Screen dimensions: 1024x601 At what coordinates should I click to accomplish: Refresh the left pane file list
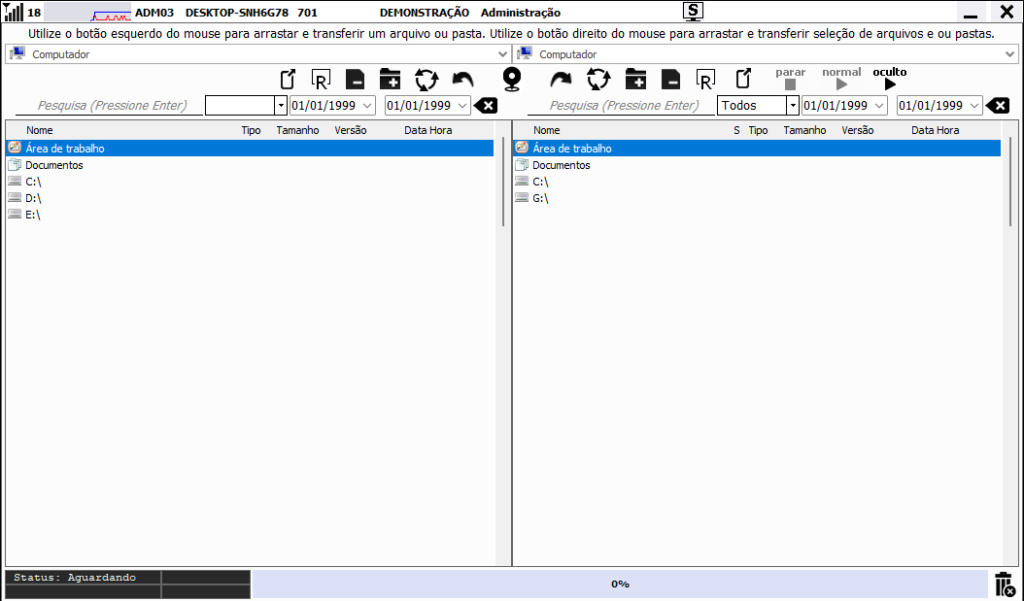click(x=426, y=80)
